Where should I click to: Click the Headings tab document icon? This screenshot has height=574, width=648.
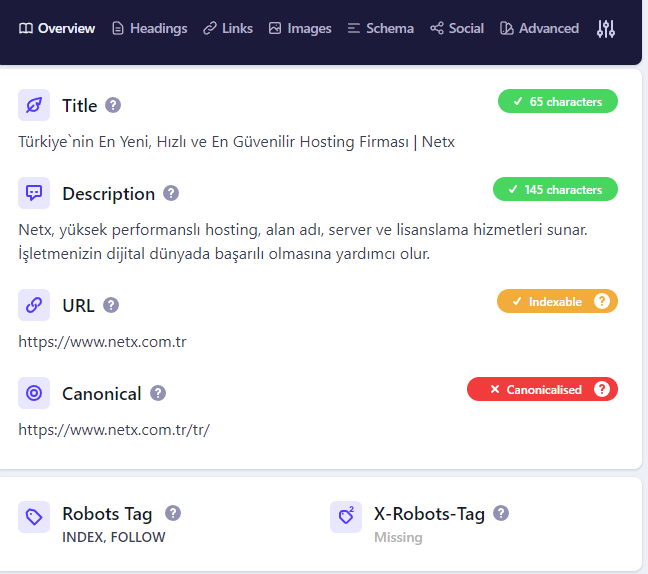[x=118, y=29]
